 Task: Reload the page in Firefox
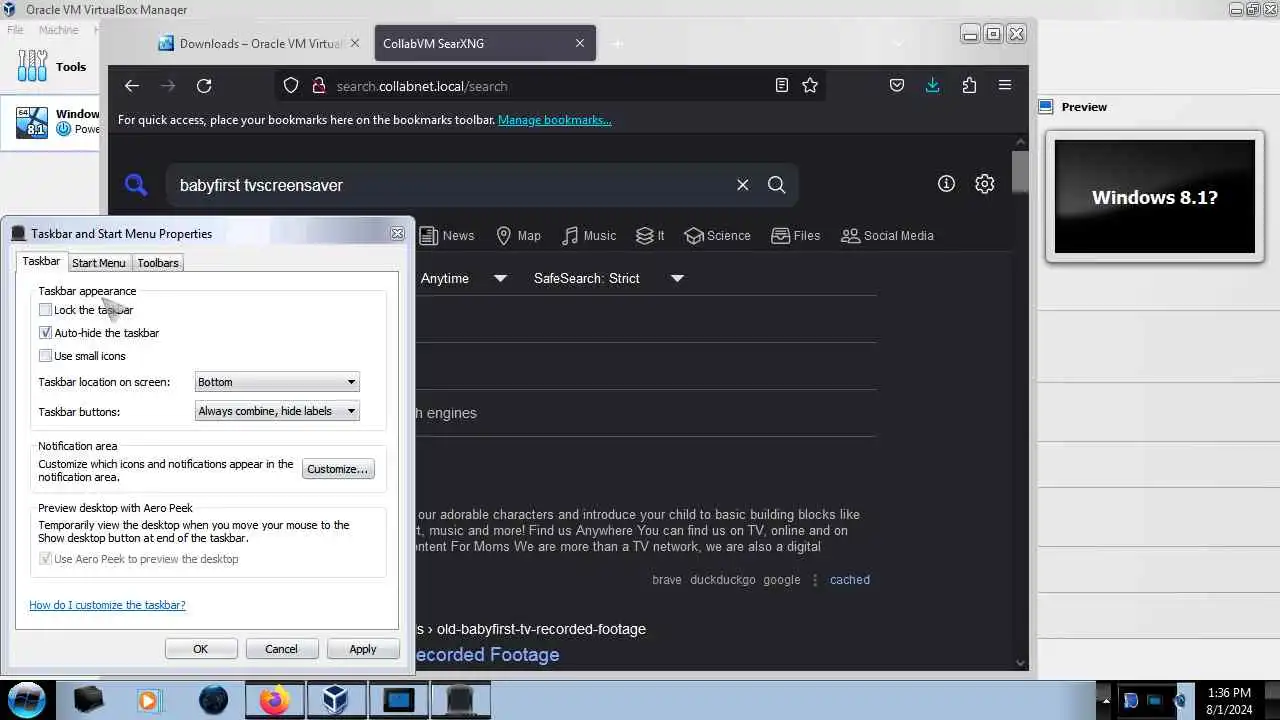pyautogui.click(x=204, y=86)
